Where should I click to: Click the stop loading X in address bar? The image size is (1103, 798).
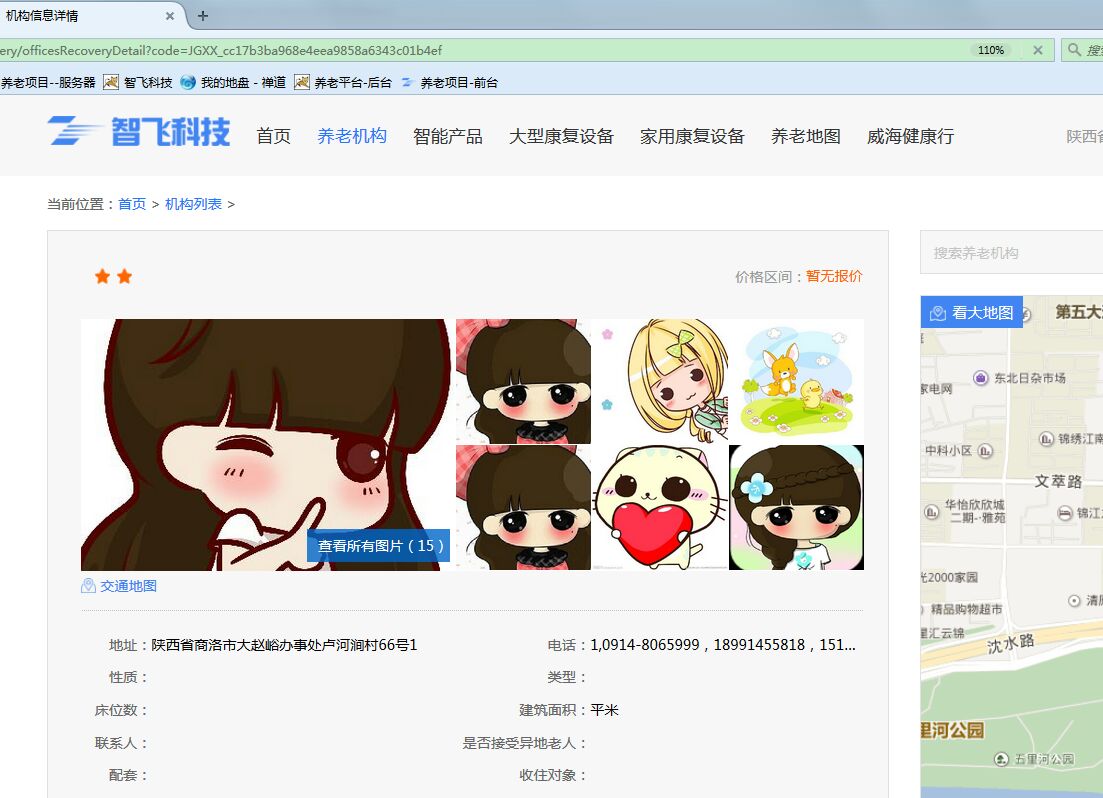click(x=1038, y=50)
